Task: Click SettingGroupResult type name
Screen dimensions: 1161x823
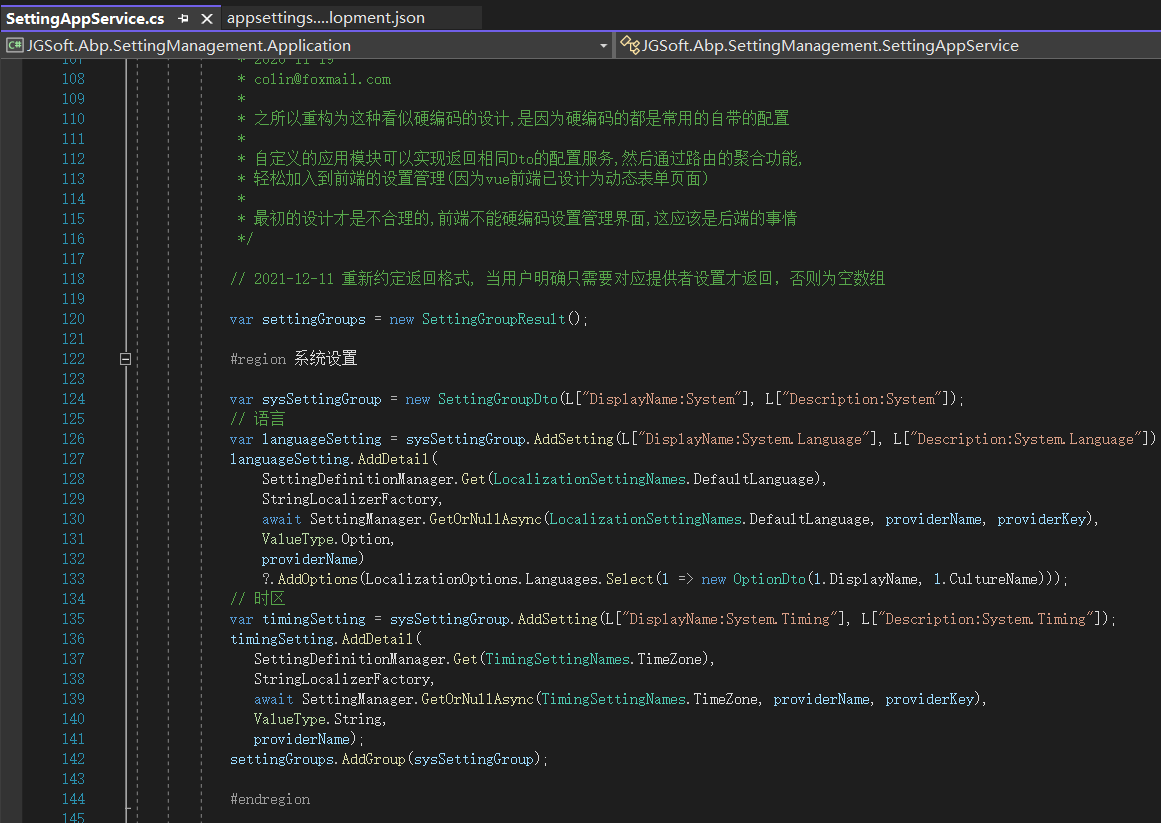Action: (x=493, y=319)
